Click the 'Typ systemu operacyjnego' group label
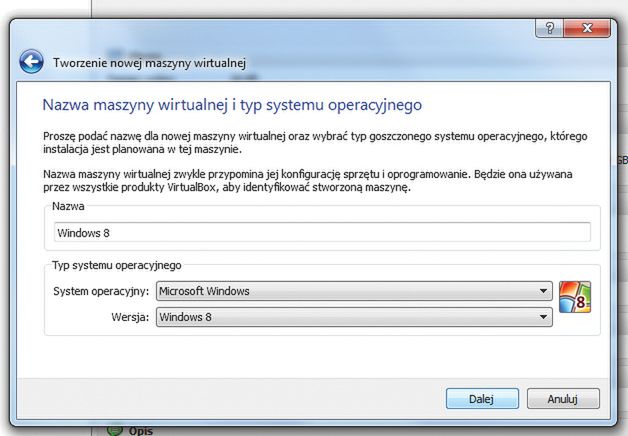The width and height of the screenshot is (628, 436). coord(117,265)
